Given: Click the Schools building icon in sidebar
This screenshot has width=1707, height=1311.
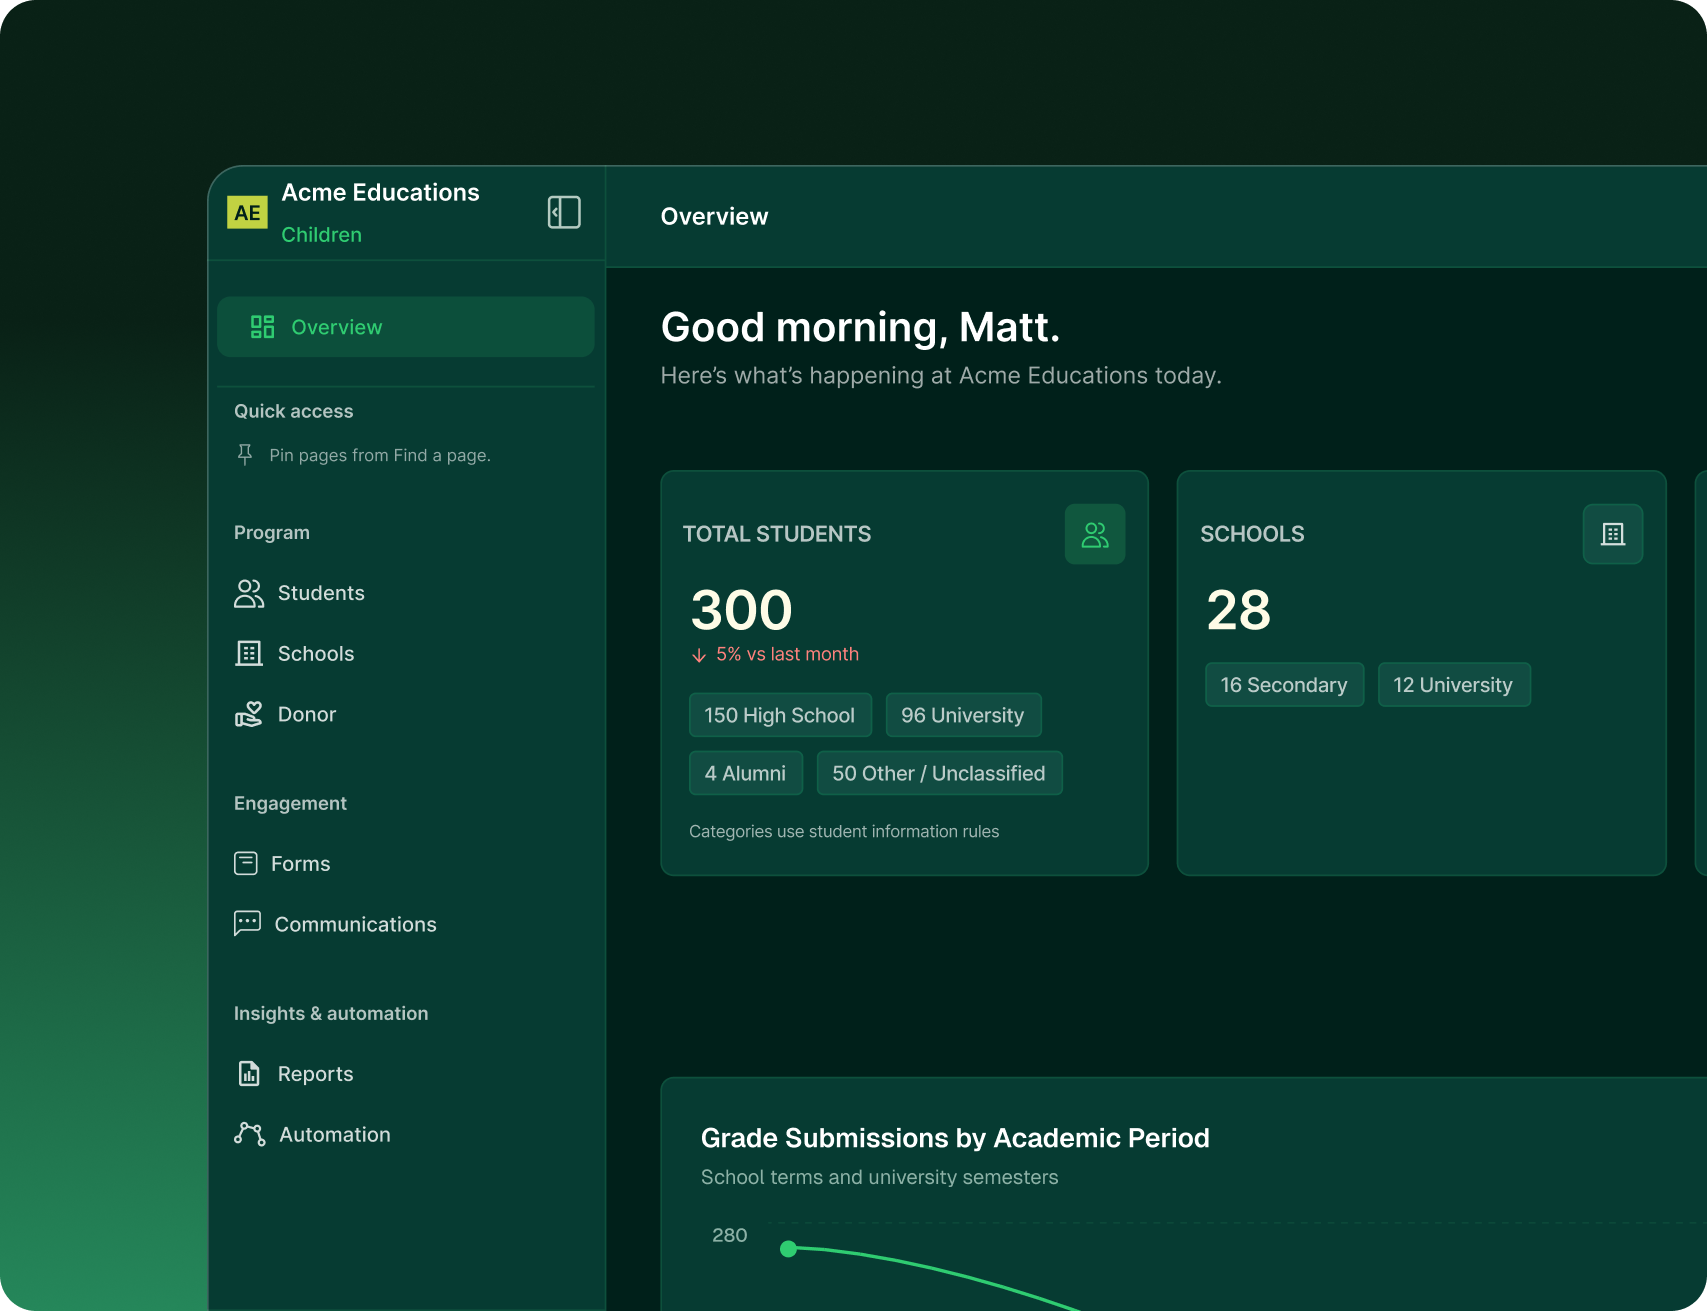Looking at the screenshot, I should pyautogui.click(x=249, y=654).
